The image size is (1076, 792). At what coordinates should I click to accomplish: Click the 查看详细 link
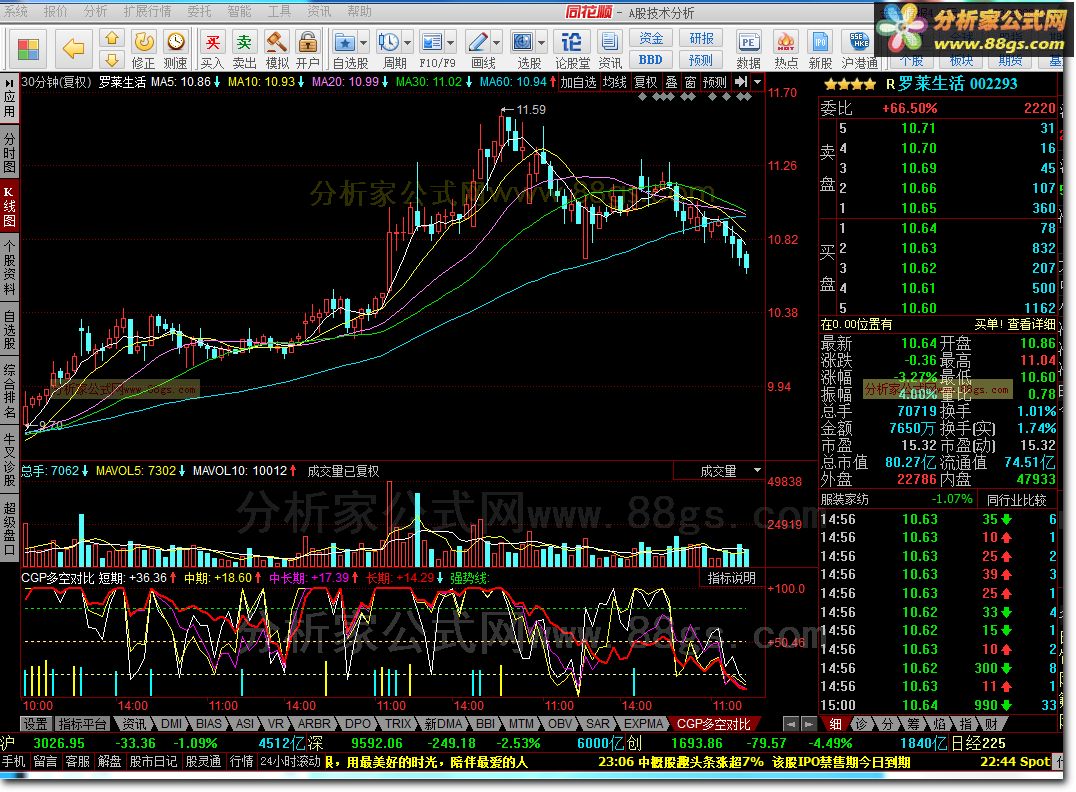(1031, 324)
